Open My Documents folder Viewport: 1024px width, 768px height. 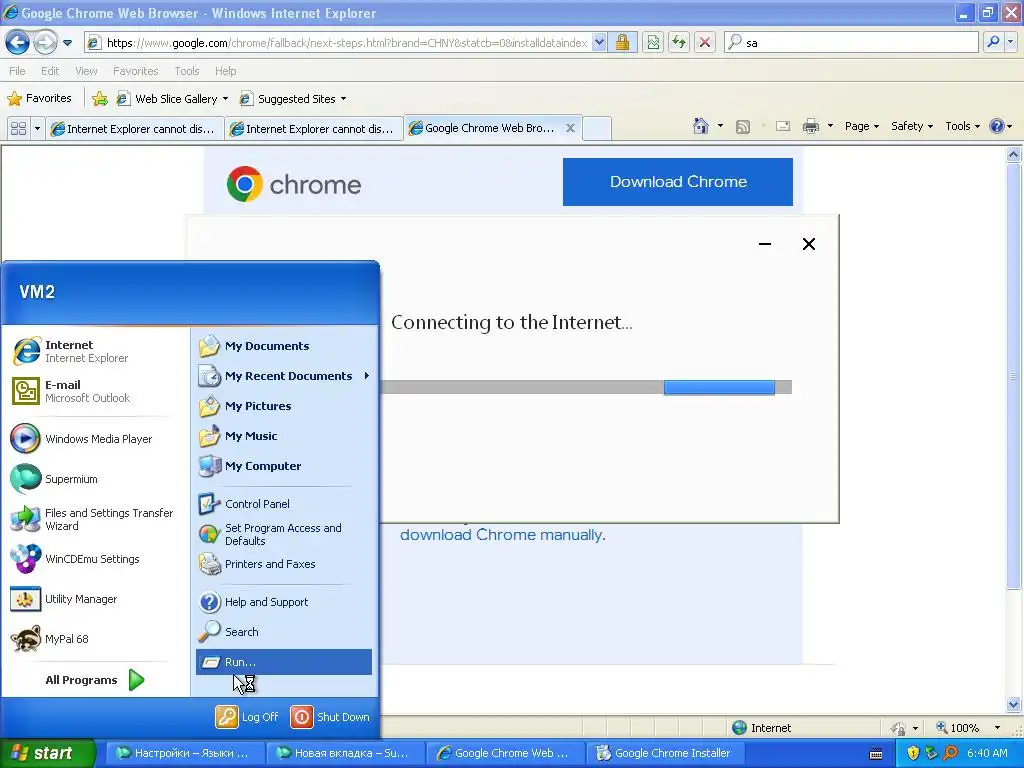(x=284, y=346)
